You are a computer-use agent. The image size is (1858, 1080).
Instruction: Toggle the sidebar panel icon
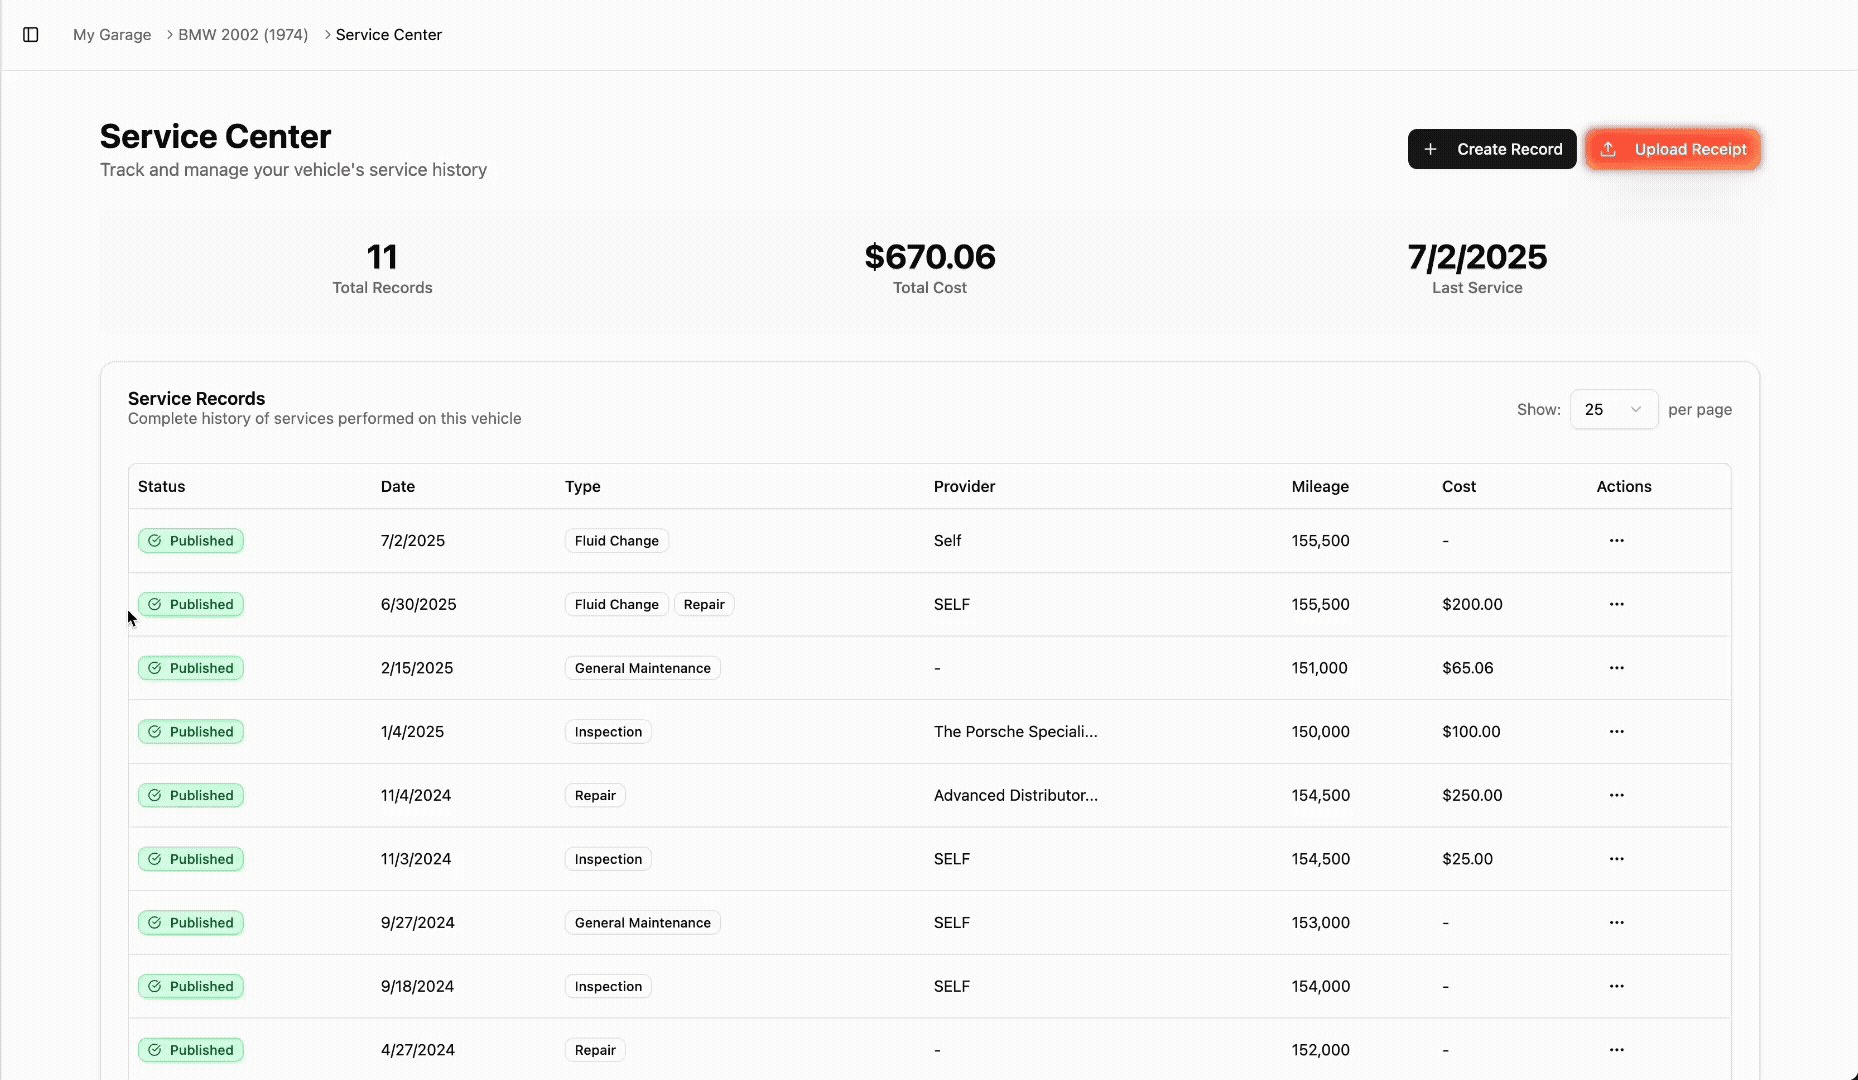click(31, 35)
